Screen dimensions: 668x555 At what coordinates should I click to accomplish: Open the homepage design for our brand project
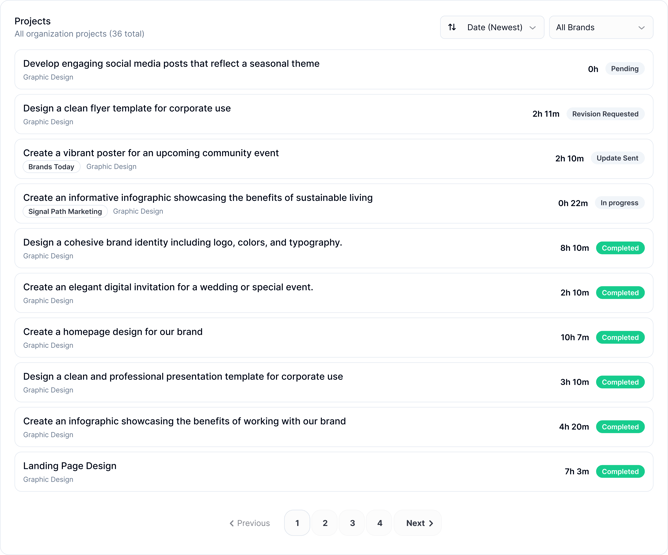click(113, 332)
